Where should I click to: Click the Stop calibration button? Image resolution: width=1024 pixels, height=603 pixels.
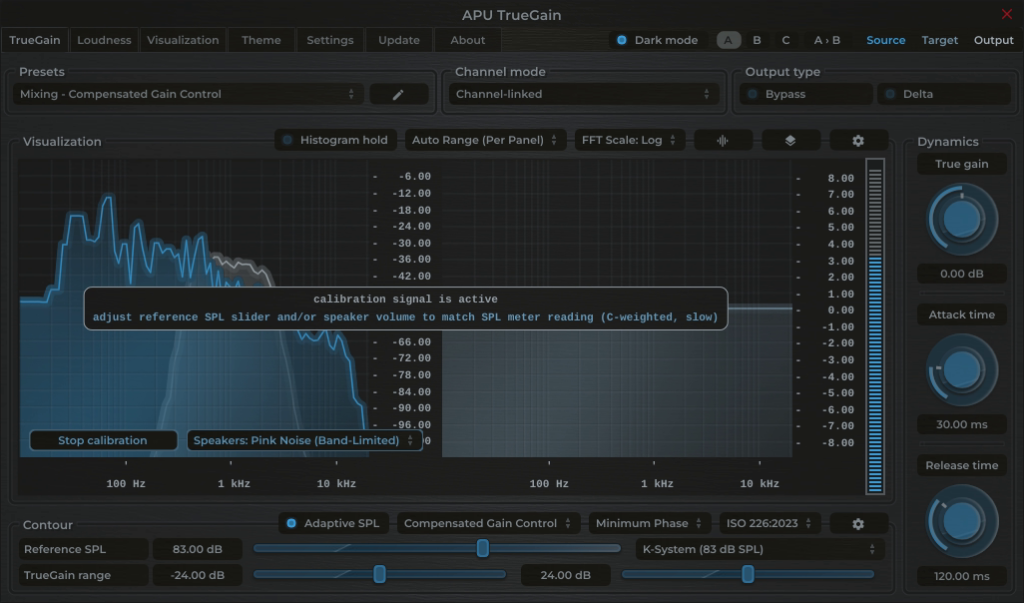pos(102,440)
